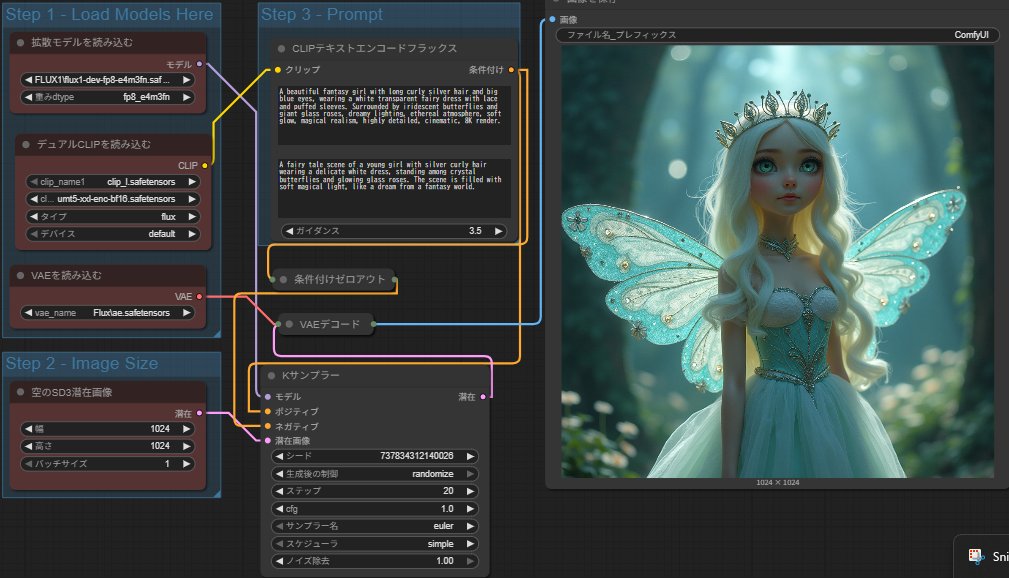The width and height of the screenshot is (1009, 578).
Task: Open the デバイス default dropdown
Action: point(113,234)
